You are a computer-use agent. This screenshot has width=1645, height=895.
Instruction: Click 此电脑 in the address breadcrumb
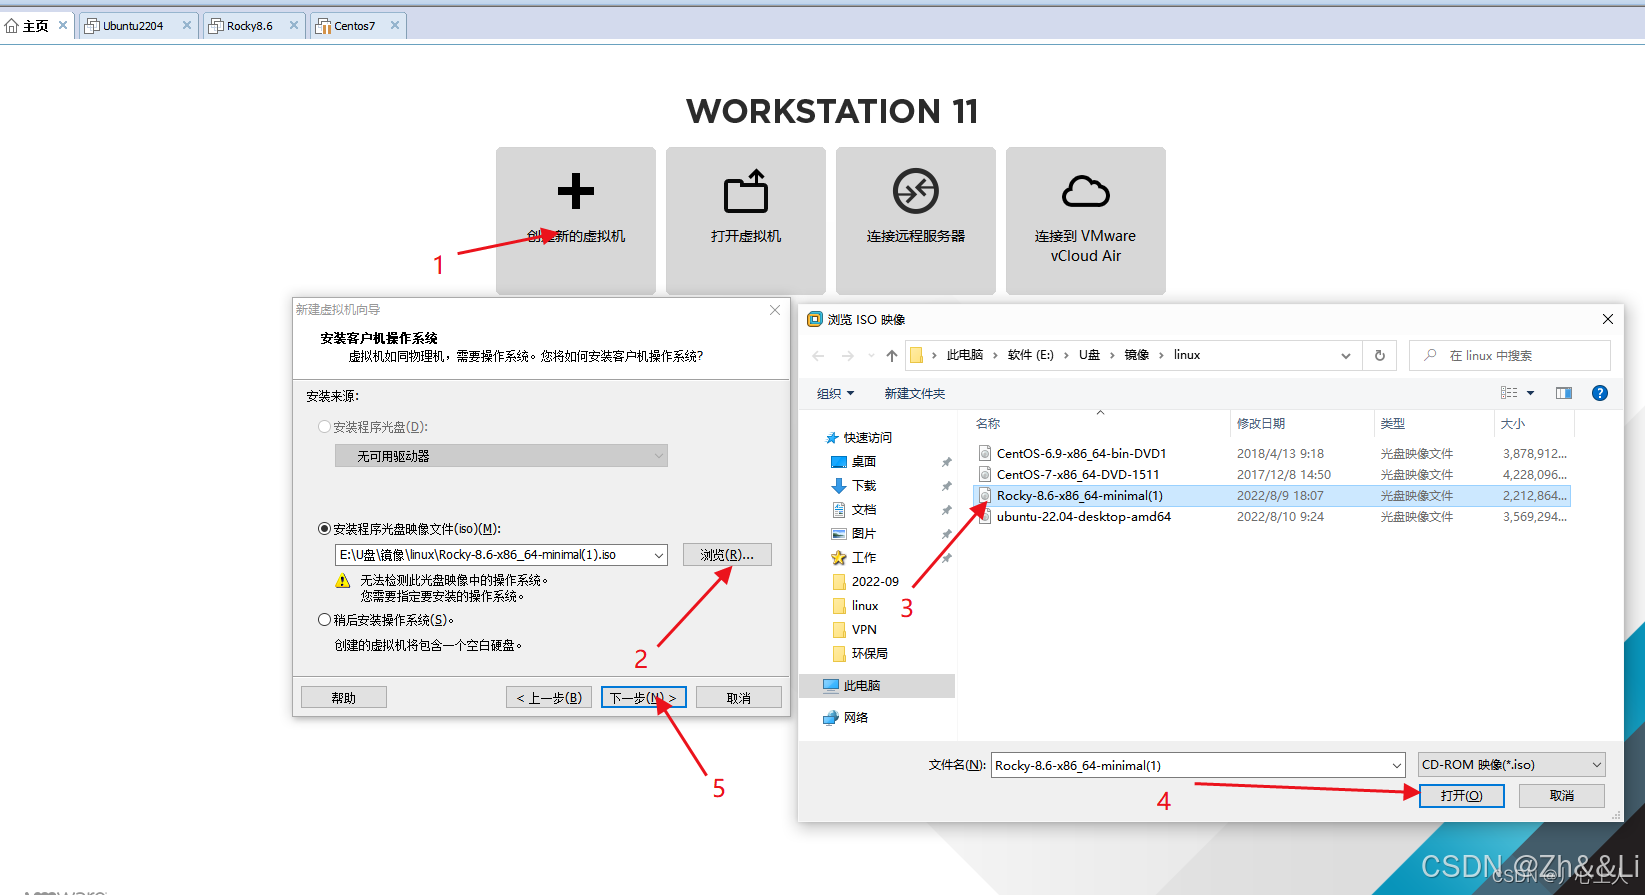click(x=965, y=355)
